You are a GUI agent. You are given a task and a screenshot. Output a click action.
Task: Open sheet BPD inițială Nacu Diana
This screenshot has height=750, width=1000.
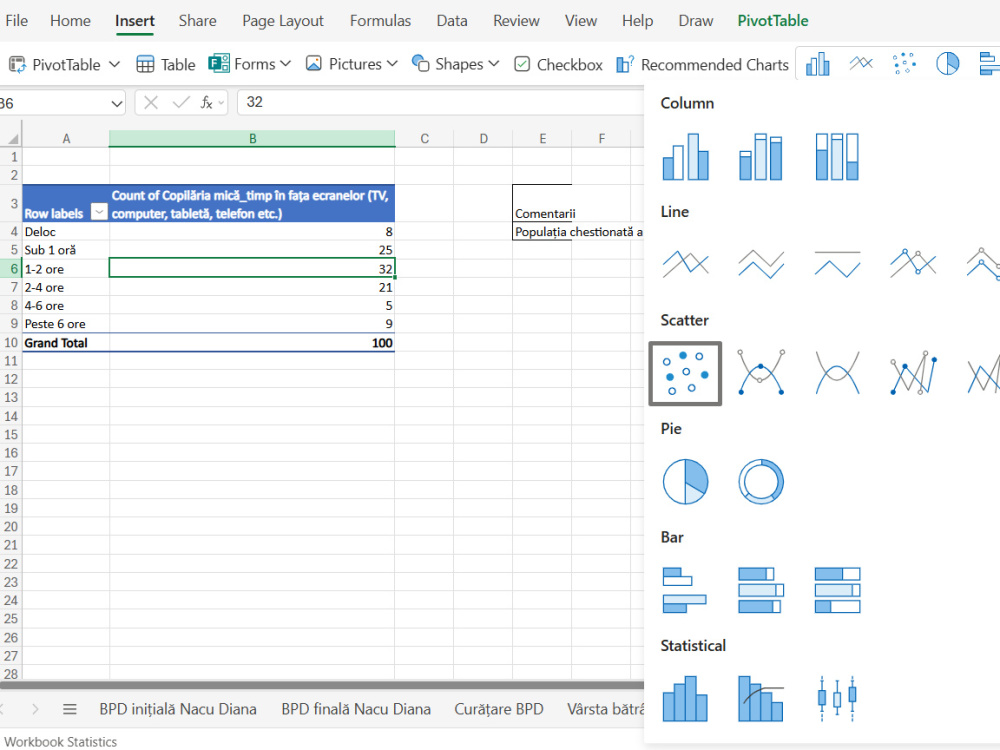coord(178,709)
